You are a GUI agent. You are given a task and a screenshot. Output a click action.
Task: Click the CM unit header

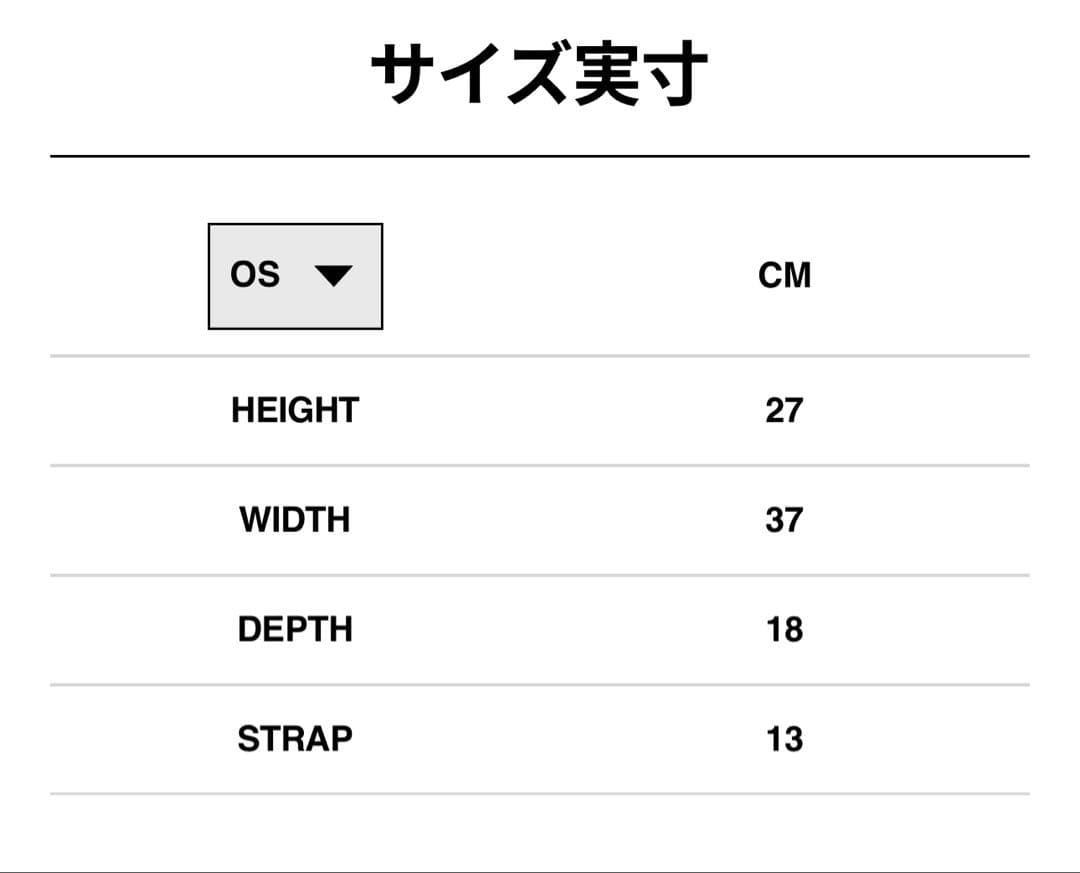click(785, 273)
